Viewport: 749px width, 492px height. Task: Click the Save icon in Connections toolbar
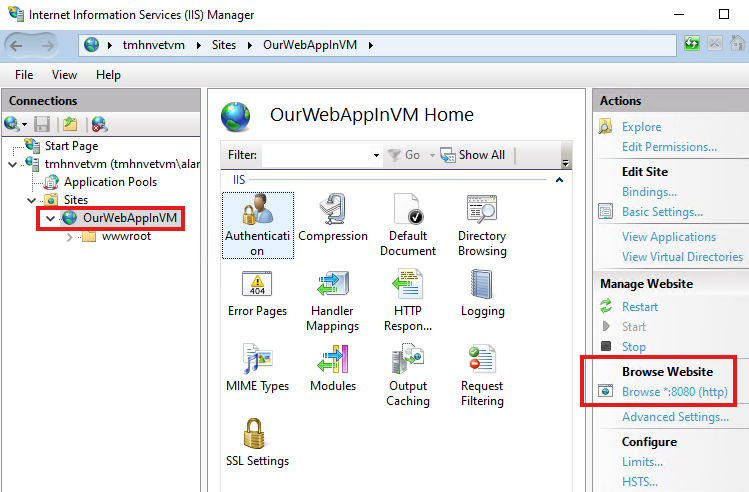(x=42, y=124)
